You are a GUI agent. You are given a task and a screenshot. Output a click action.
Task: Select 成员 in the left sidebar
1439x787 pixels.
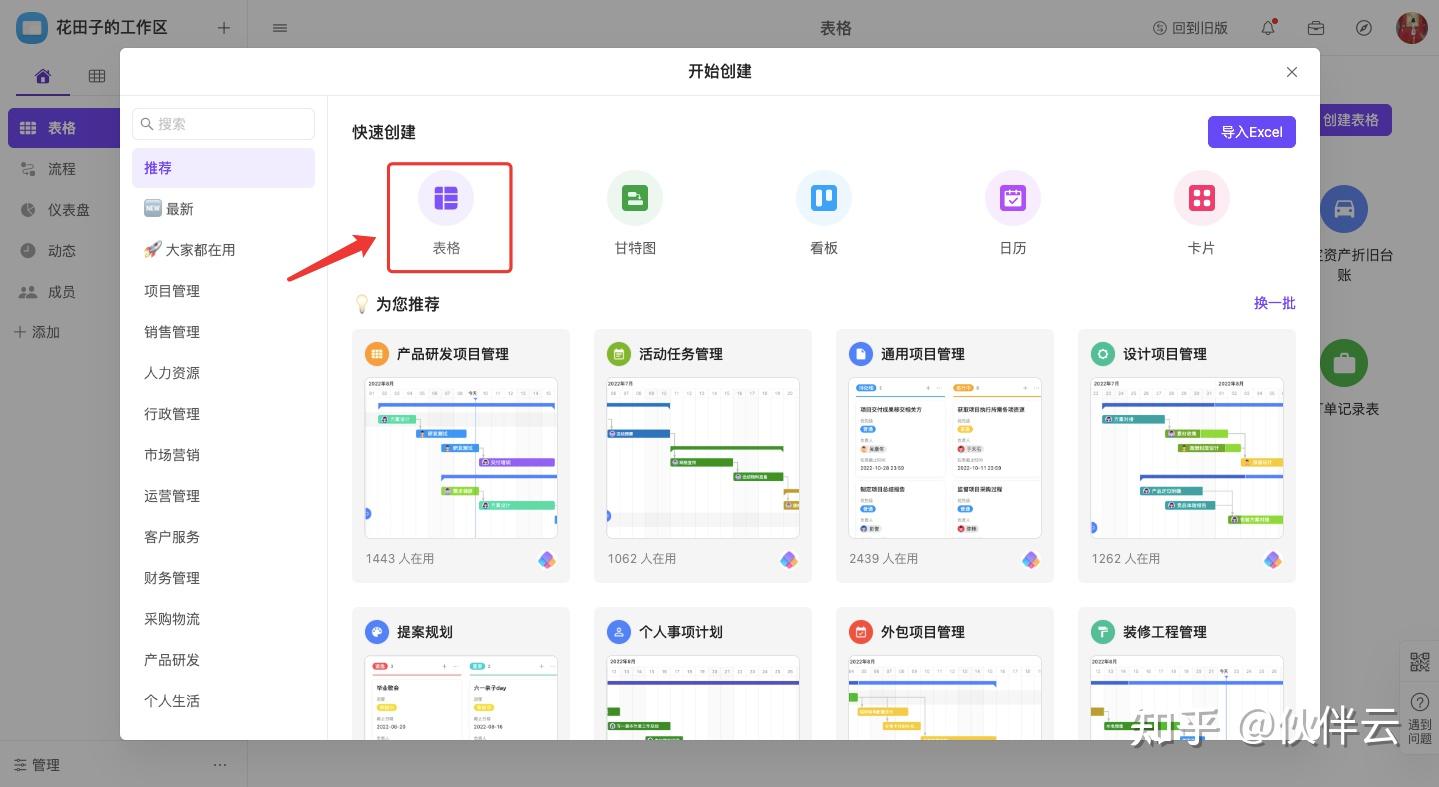[x=64, y=292]
